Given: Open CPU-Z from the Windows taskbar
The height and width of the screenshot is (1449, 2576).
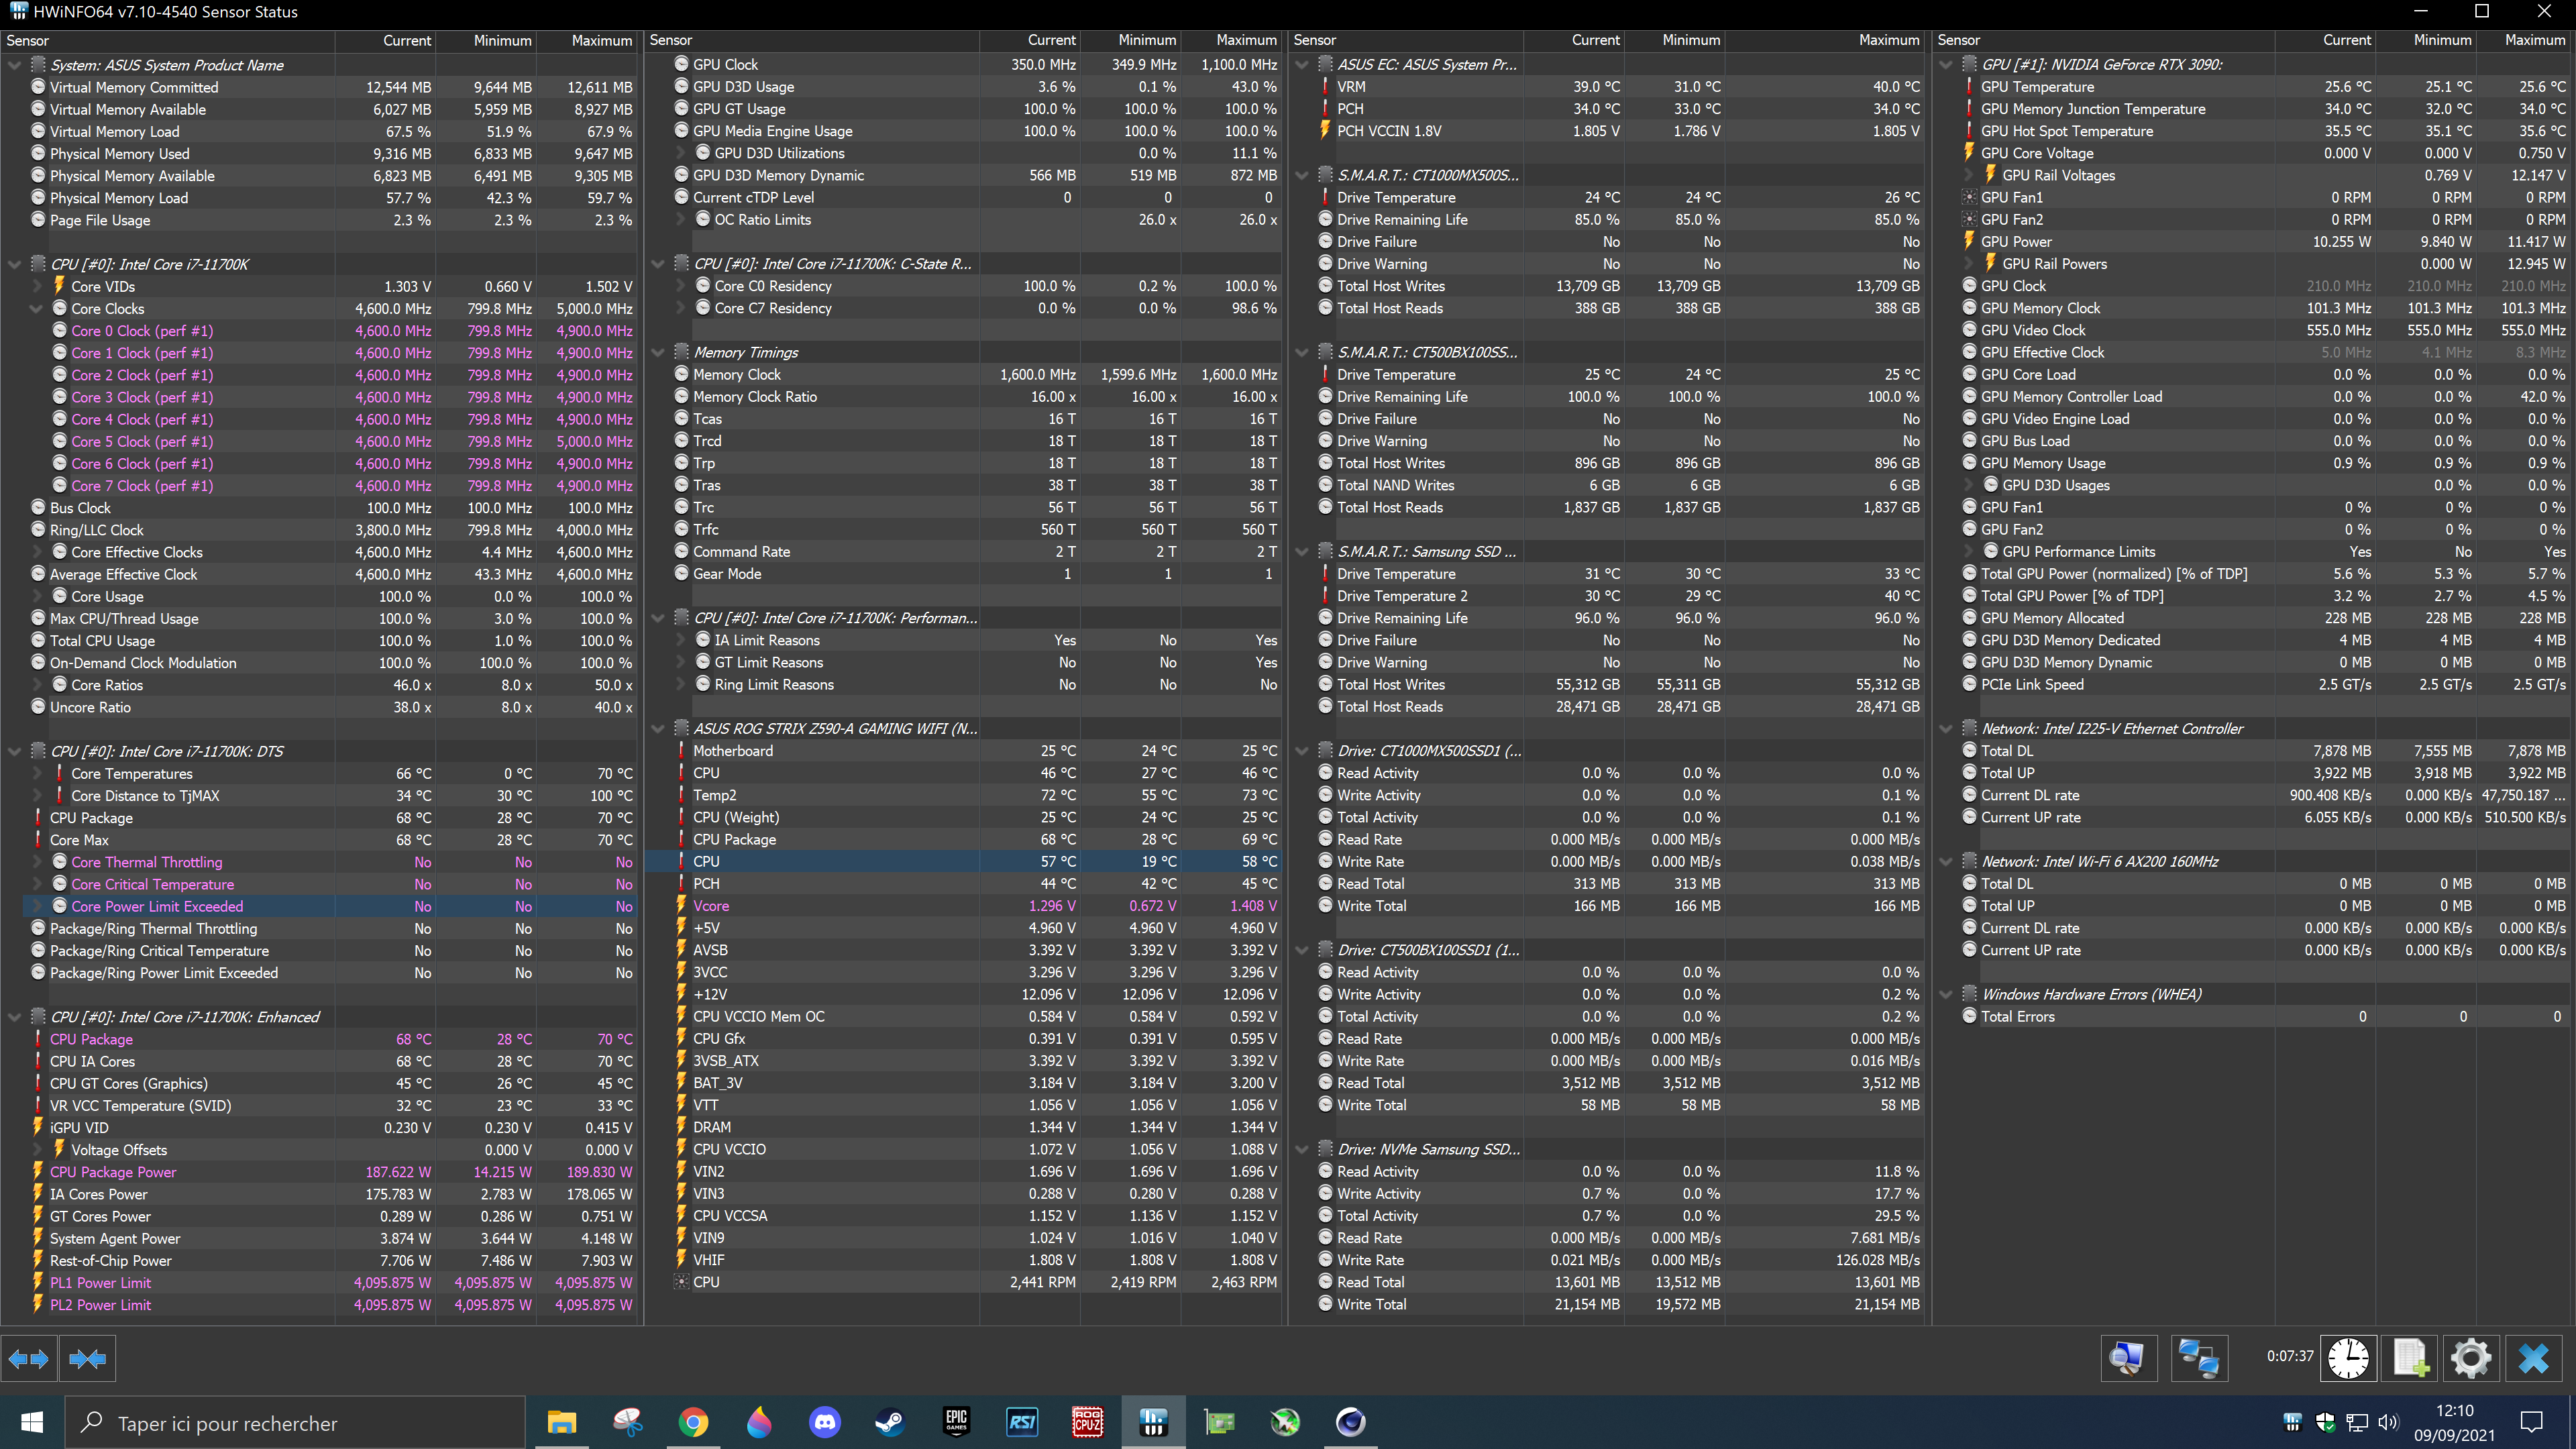Looking at the screenshot, I should point(1087,1422).
